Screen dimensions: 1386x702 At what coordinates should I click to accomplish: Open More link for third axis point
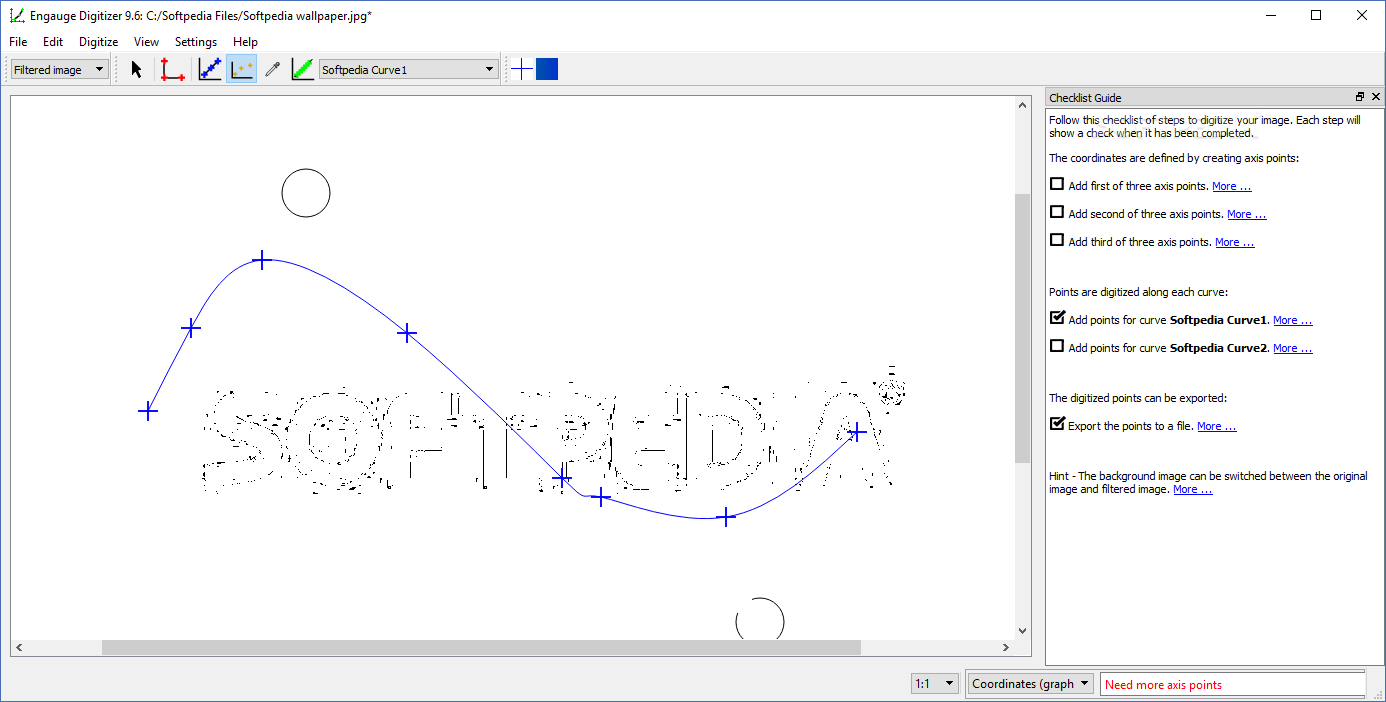click(x=1234, y=242)
